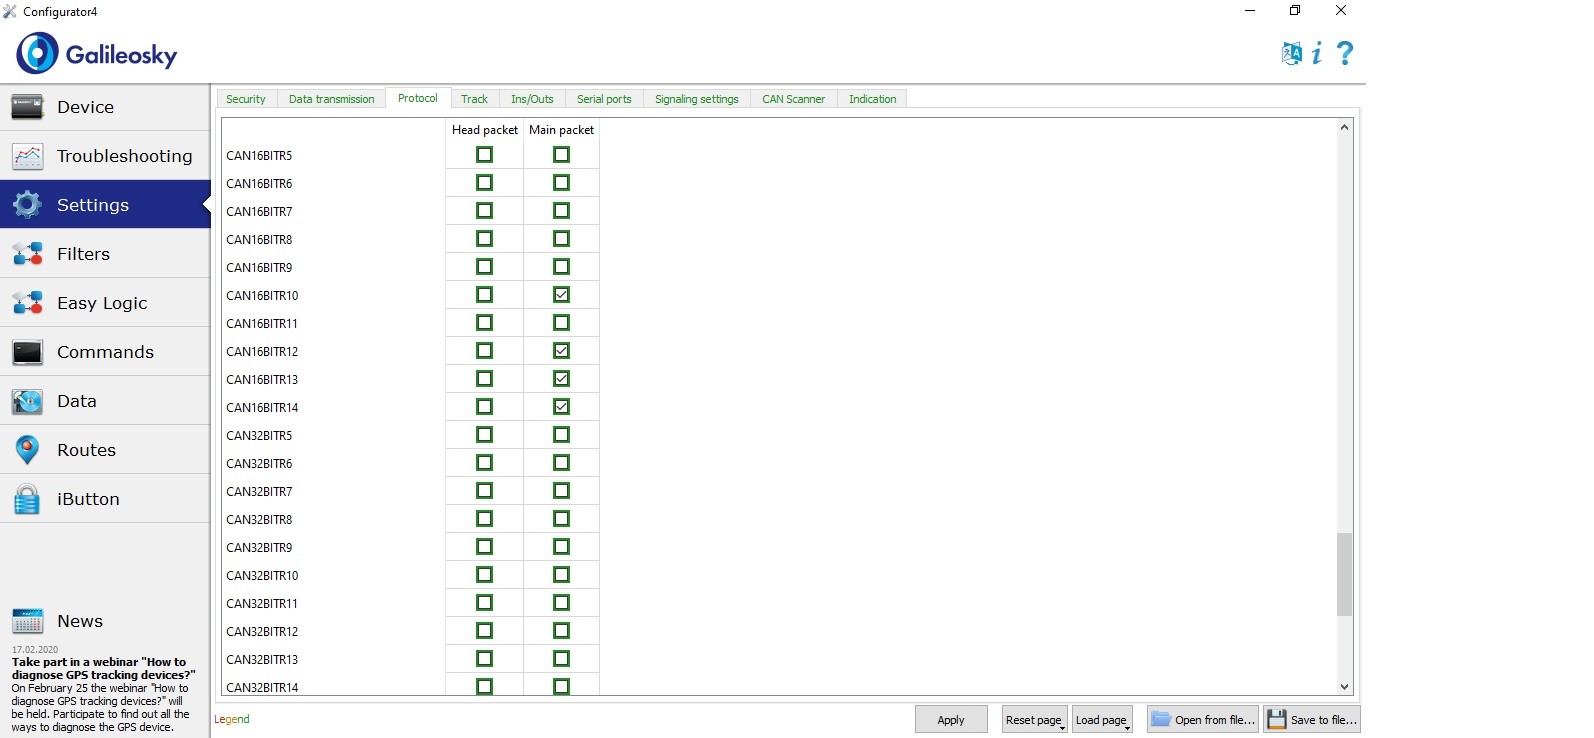
Task: Select the CAN32BITR14 row label
Action: click(x=262, y=688)
